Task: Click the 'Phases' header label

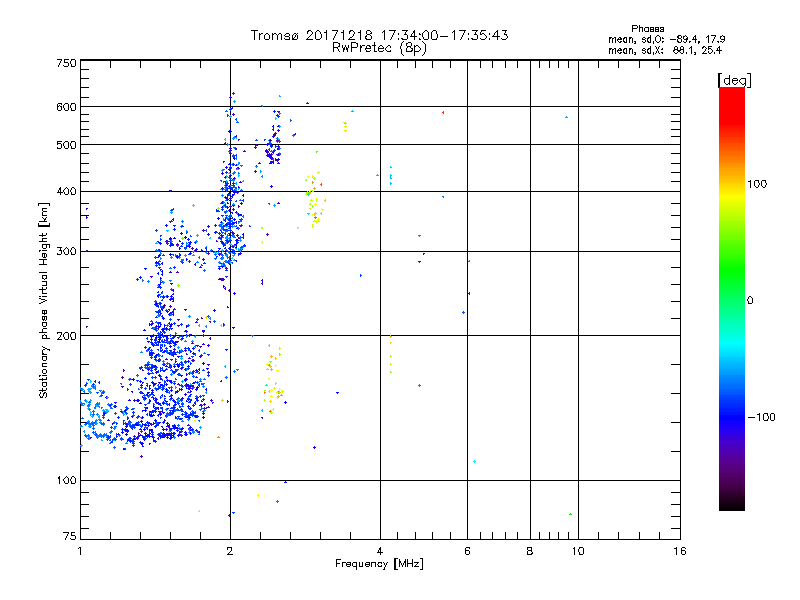Action: (647, 29)
